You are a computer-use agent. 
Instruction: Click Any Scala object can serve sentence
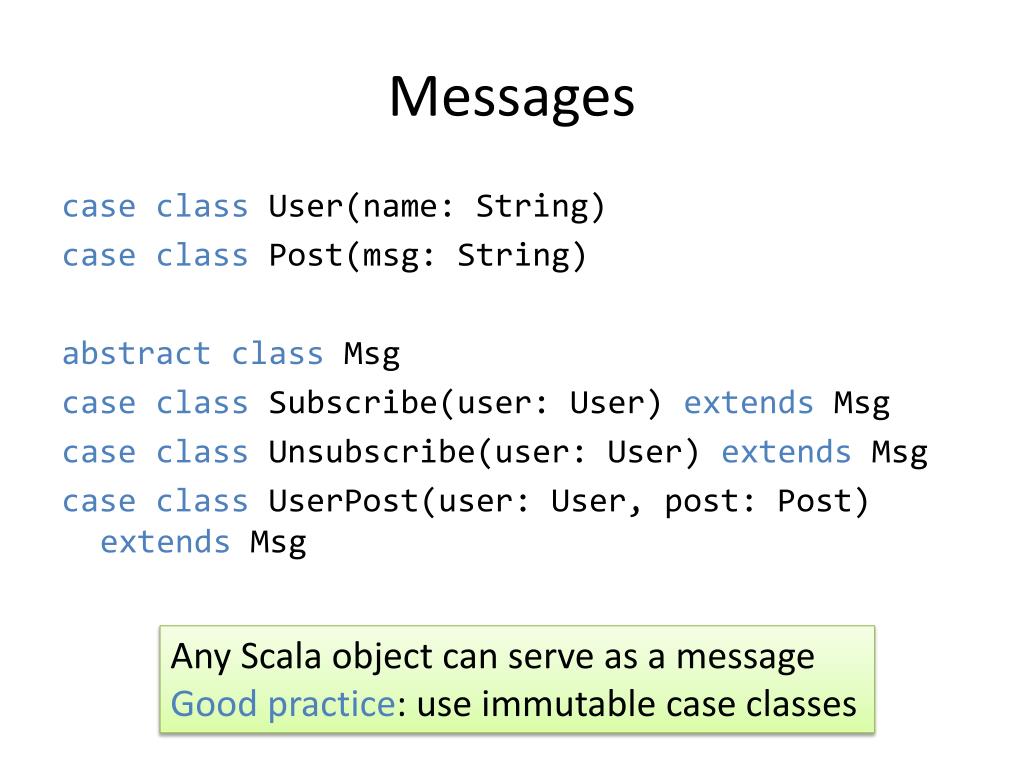tap(492, 657)
